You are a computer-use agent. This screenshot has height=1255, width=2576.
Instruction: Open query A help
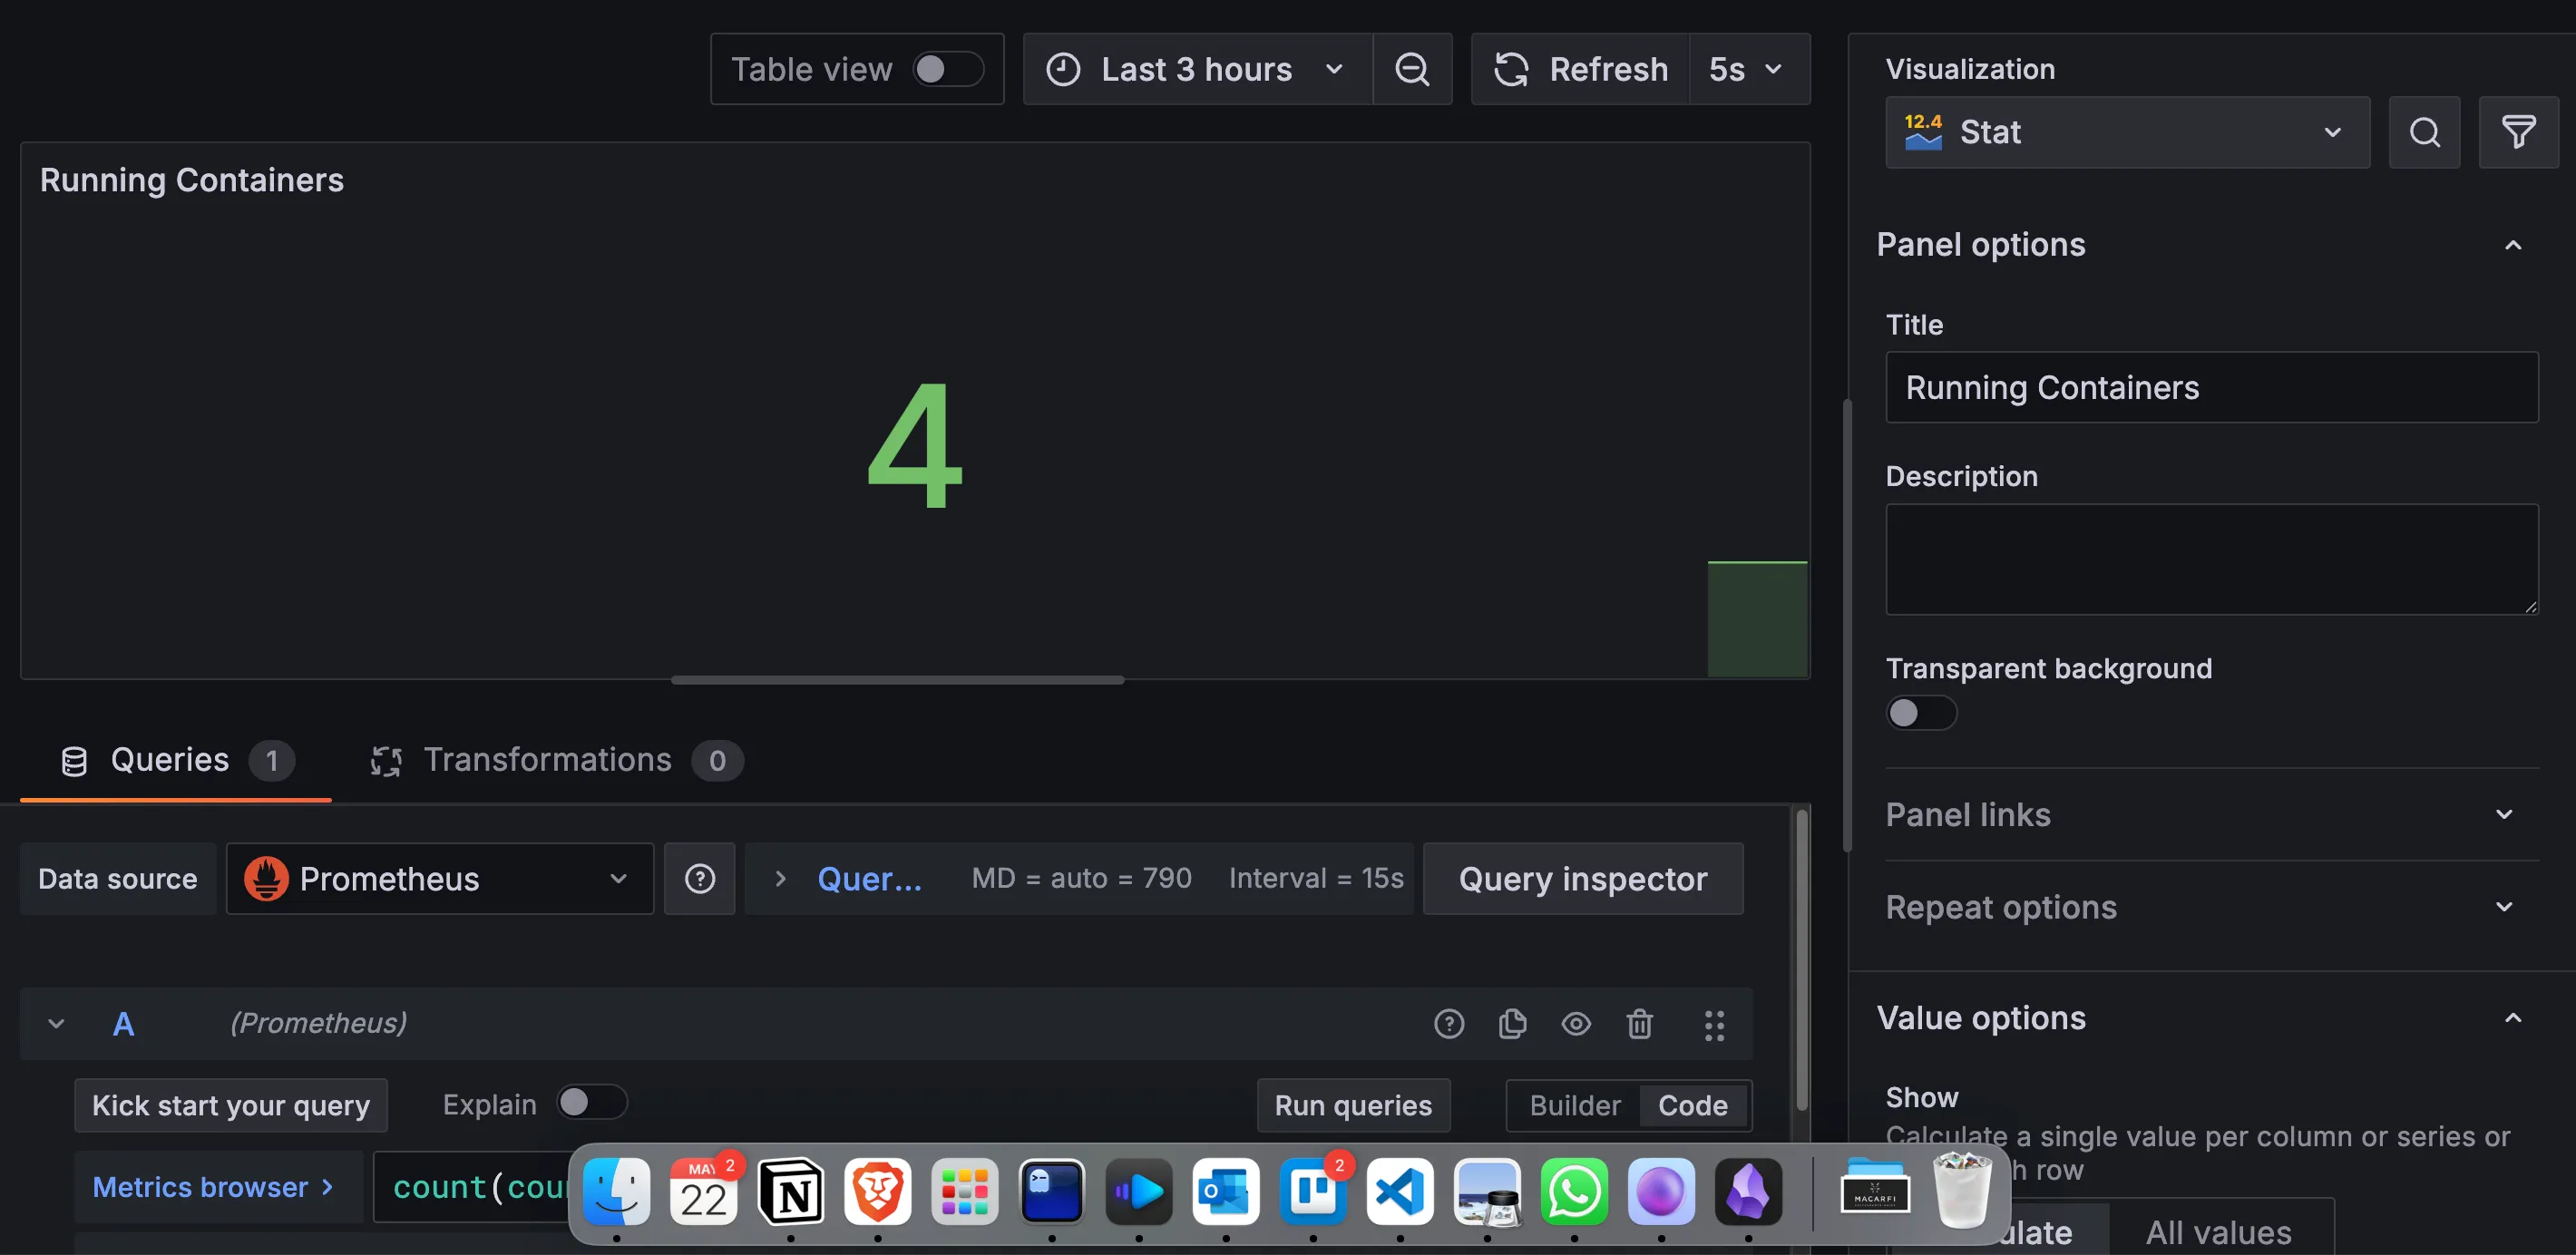click(x=1449, y=1023)
